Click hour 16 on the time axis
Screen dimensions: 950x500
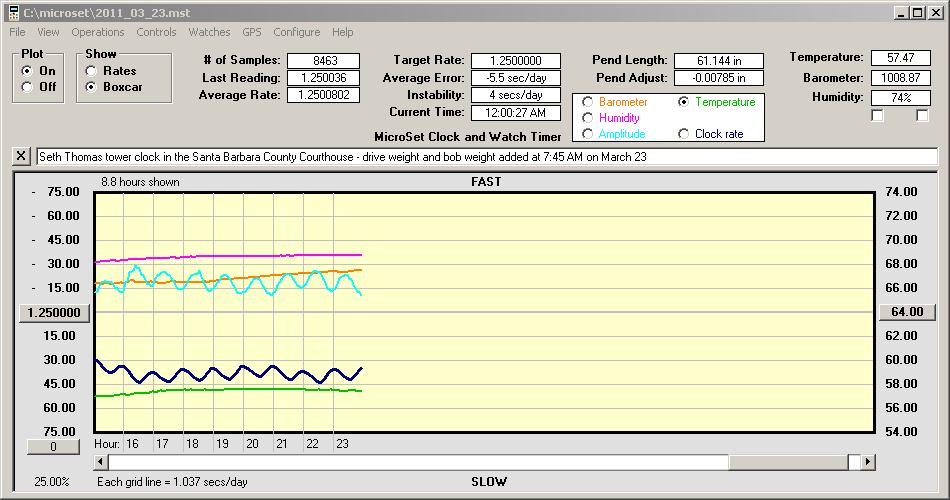[132, 444]
